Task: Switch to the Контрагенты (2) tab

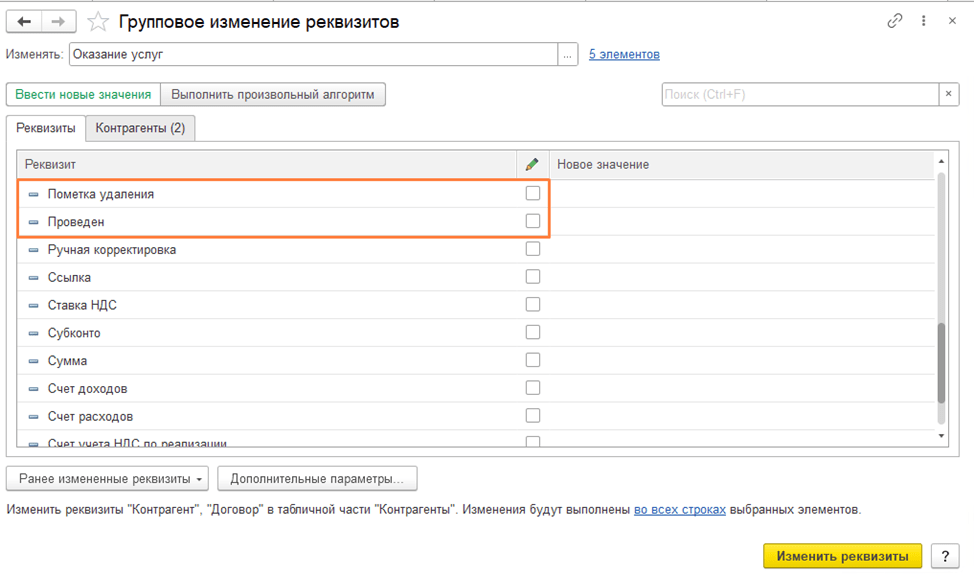Action: [140, 128]
